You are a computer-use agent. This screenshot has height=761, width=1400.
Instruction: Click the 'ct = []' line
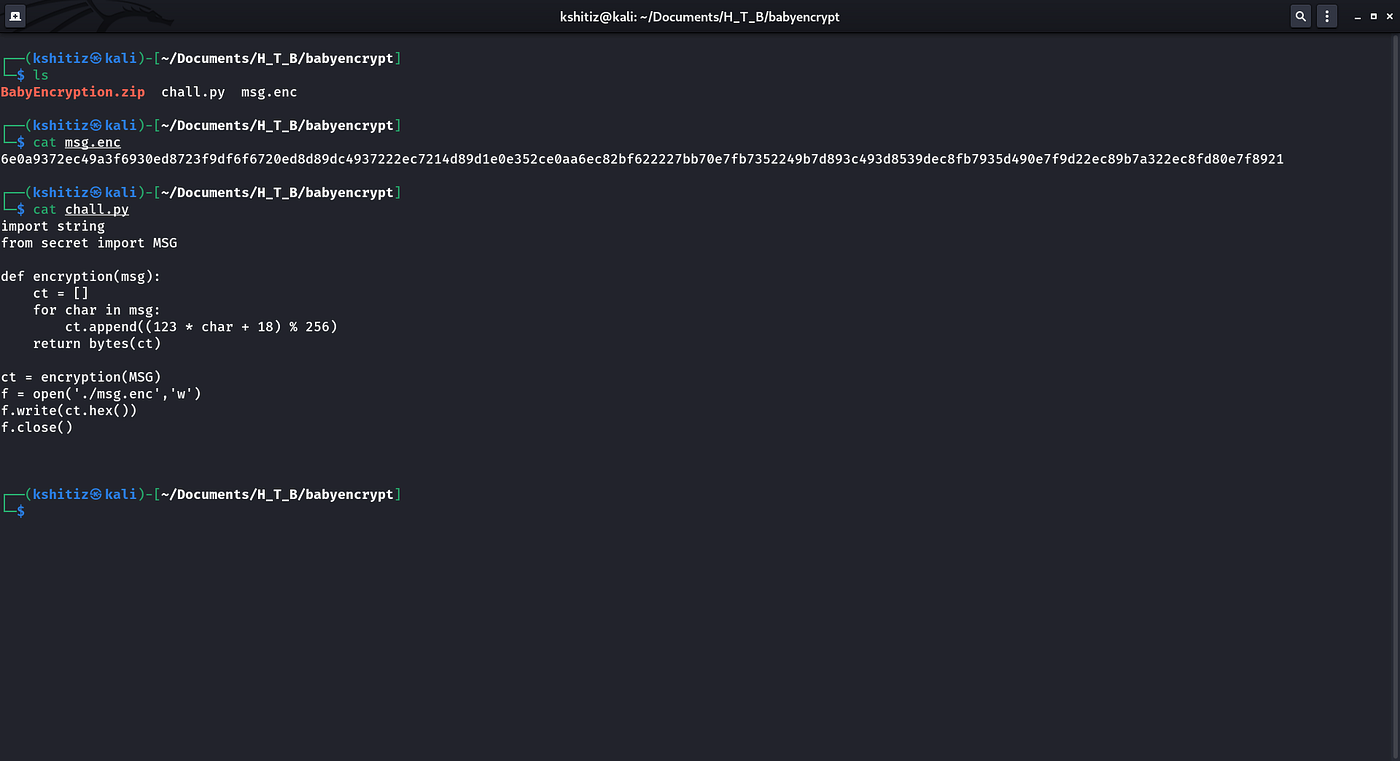click(x=61, y=293)
